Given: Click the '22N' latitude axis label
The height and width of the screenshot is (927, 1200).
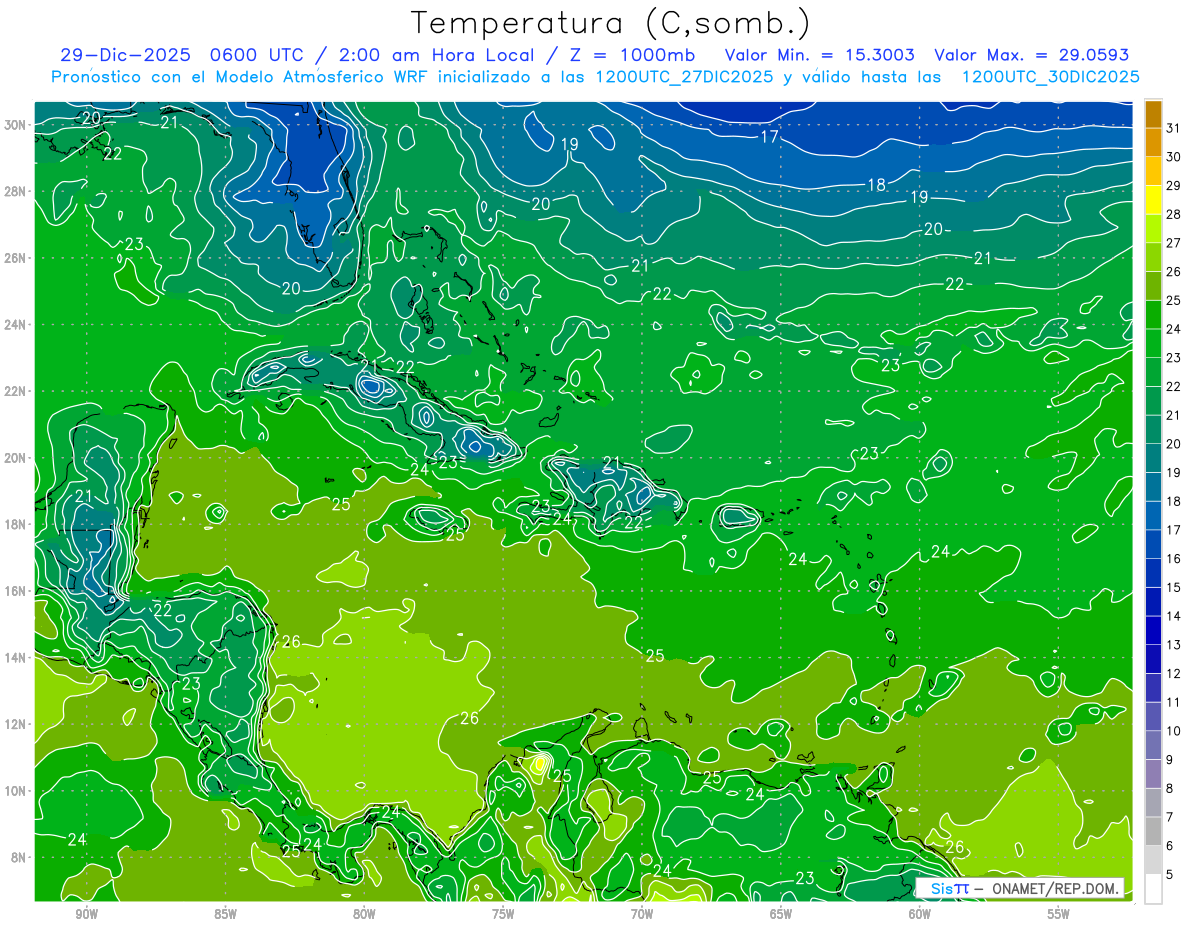Looking at the screenshot, I should click(x=17, y=391).
